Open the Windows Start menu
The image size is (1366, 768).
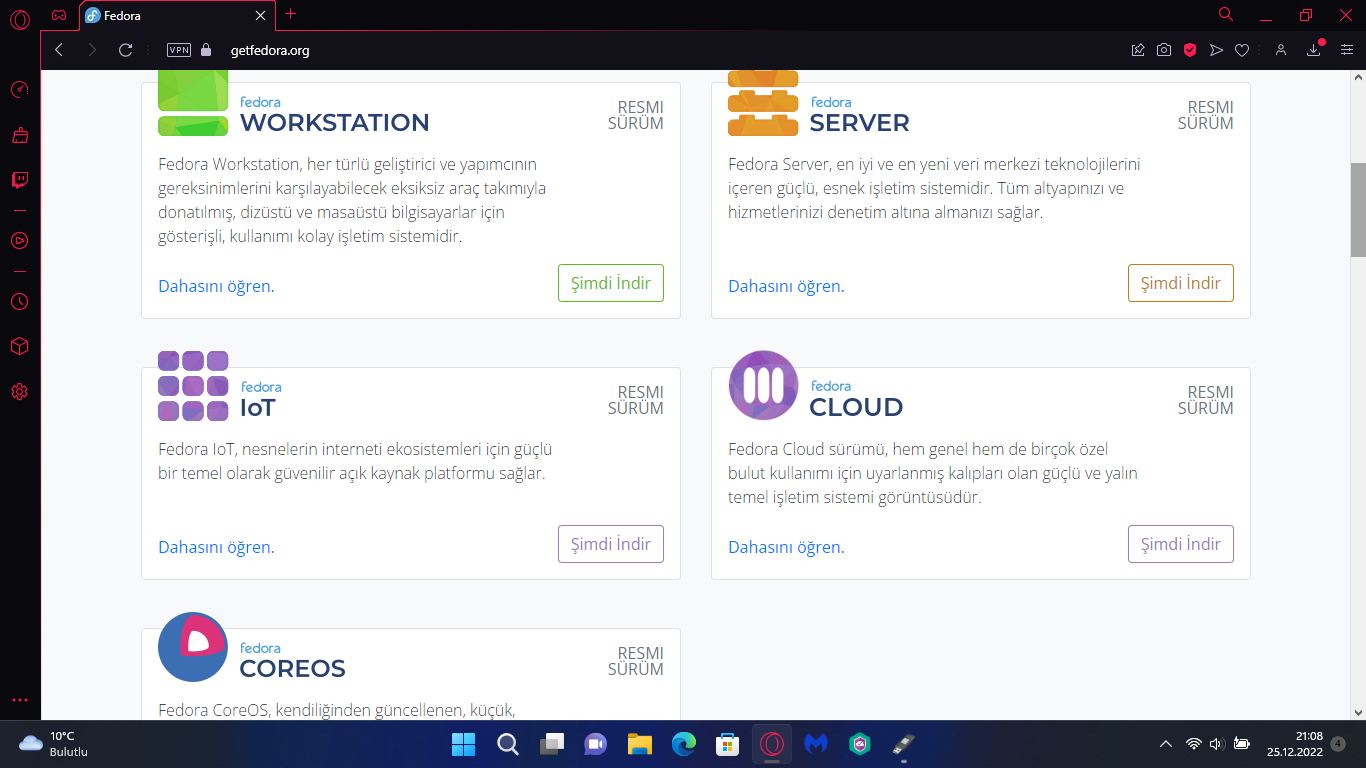[464, 744]
